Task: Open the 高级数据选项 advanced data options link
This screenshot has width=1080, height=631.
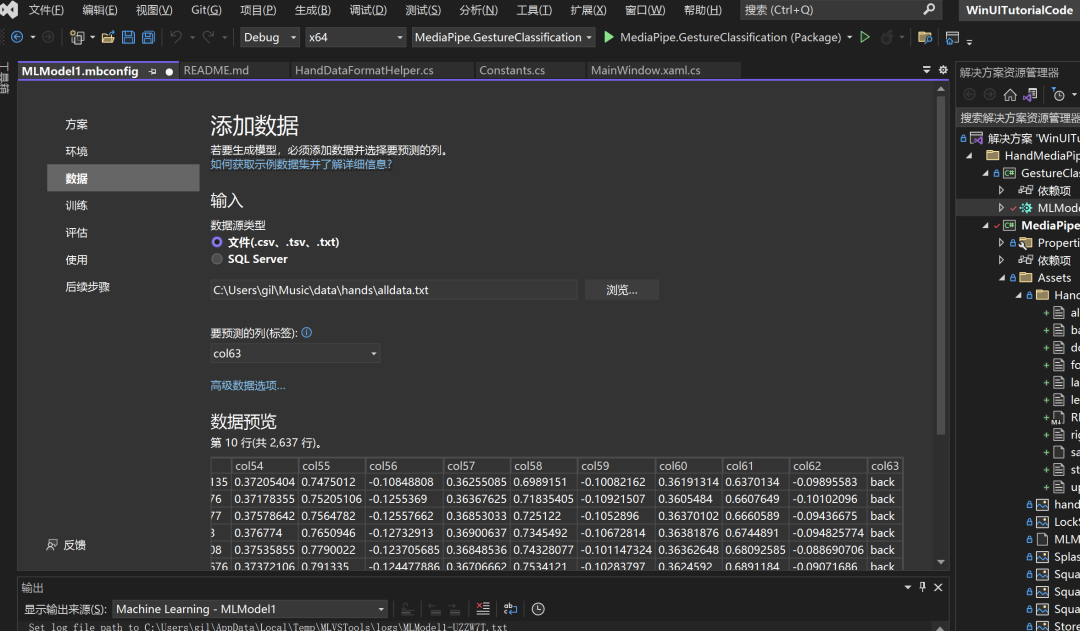Action: pyautogui.click(x=247, y=386)
